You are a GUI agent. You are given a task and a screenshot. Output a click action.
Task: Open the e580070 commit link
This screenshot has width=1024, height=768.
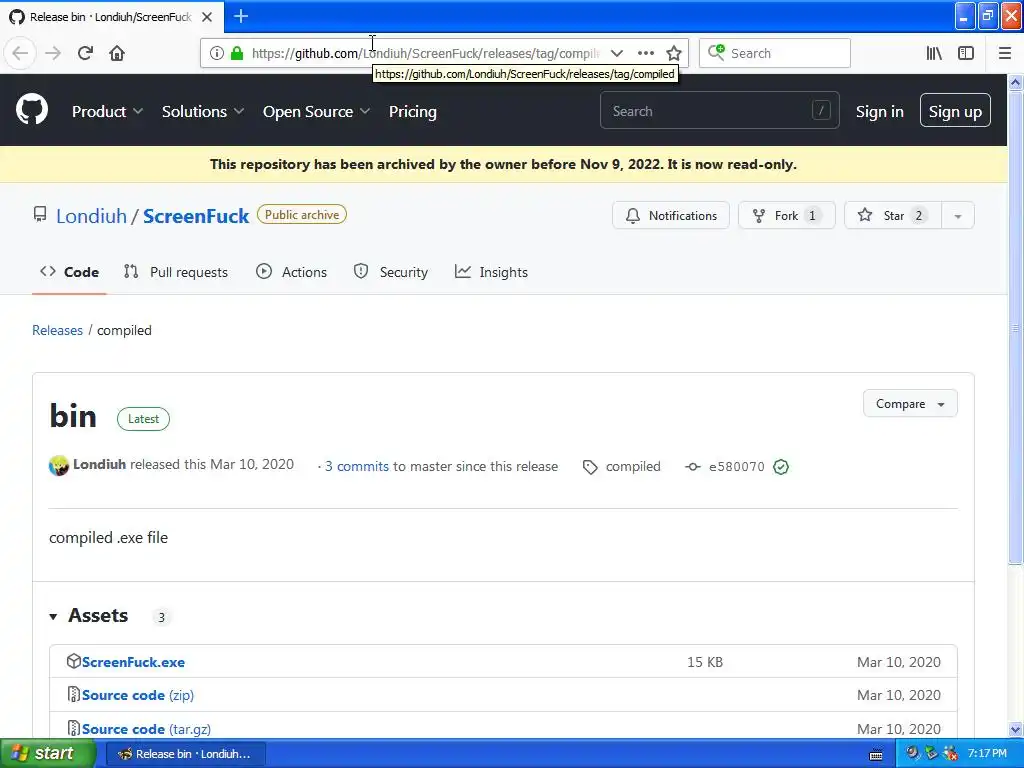pyautogui.click(x=737, y=467)
